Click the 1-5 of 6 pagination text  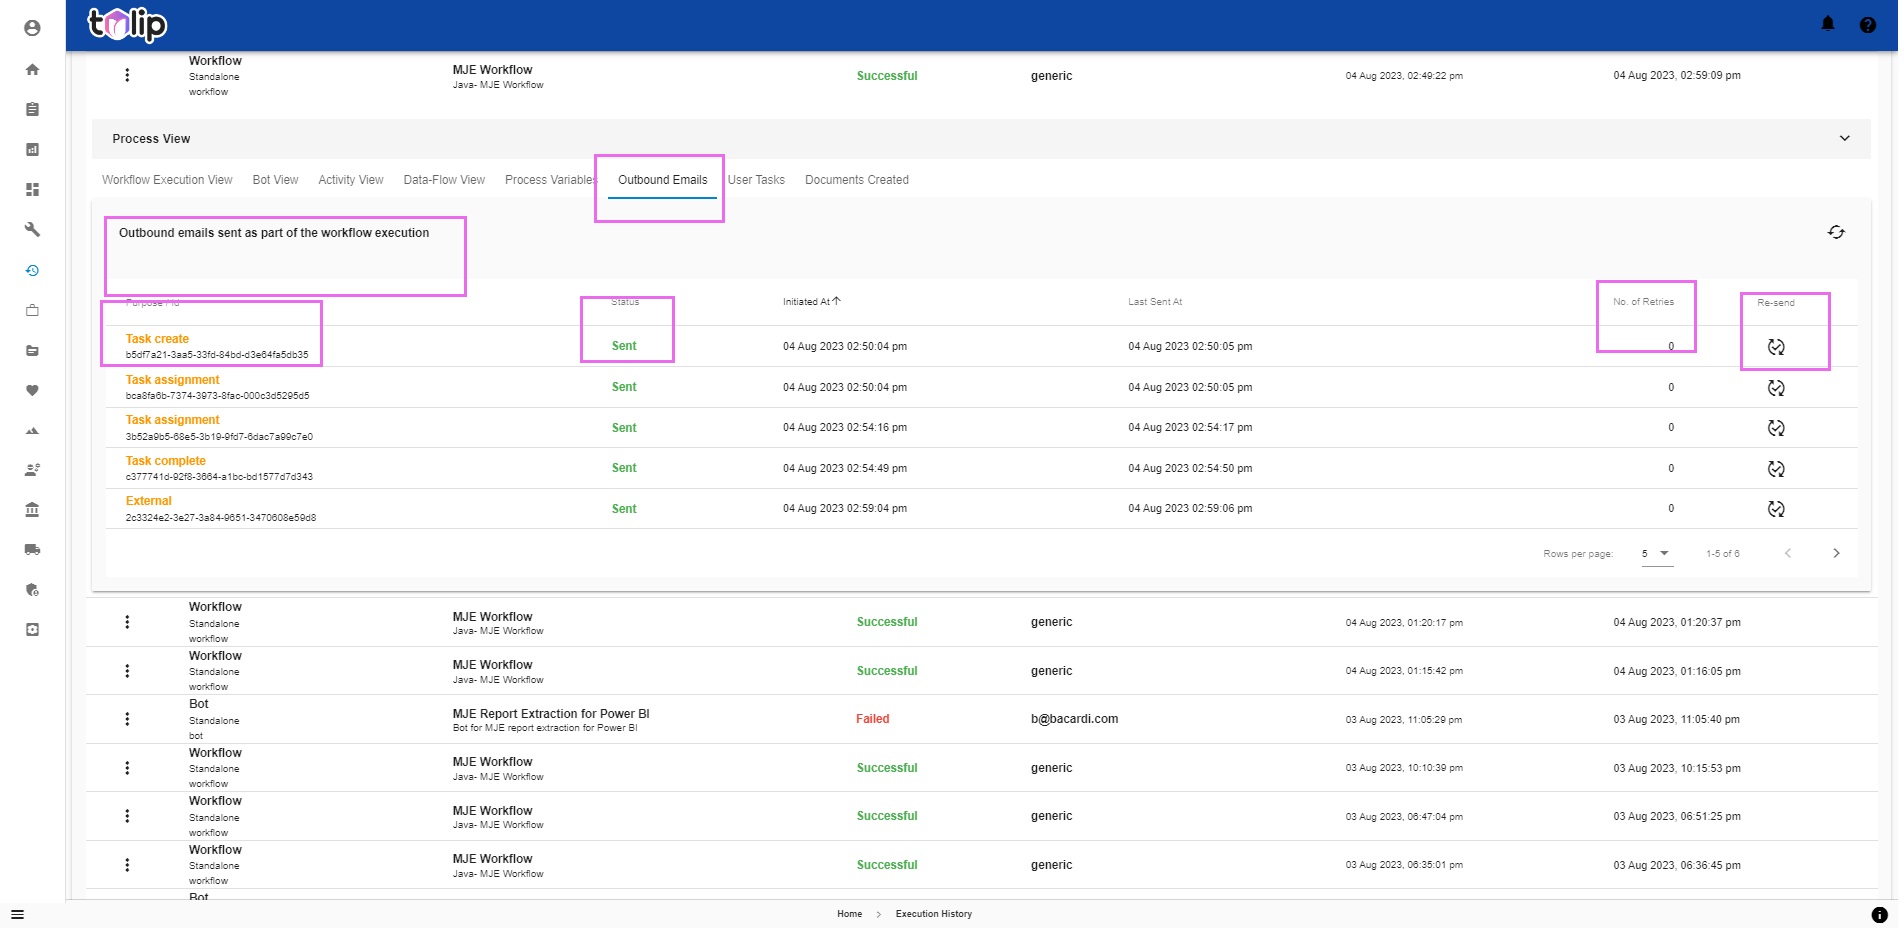pyautogui.click(x=1722, y=554)
